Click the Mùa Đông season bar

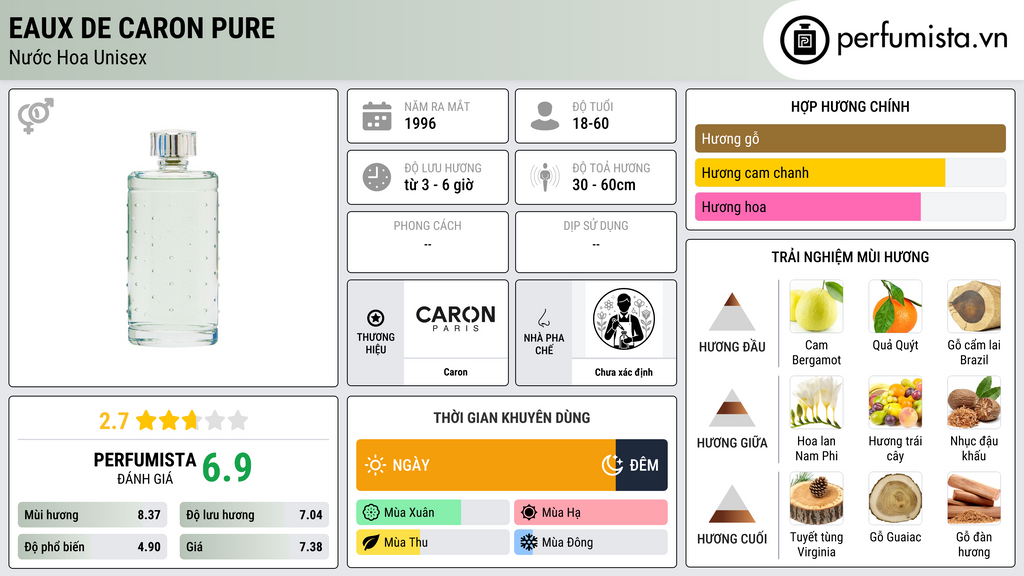(591, 542)
